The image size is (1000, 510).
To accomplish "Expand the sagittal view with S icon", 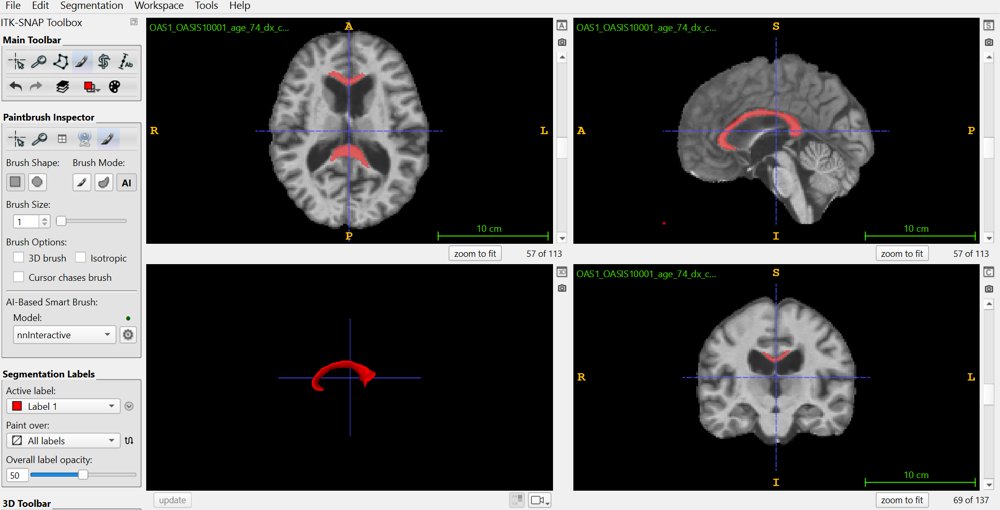I will coord(989,26).
